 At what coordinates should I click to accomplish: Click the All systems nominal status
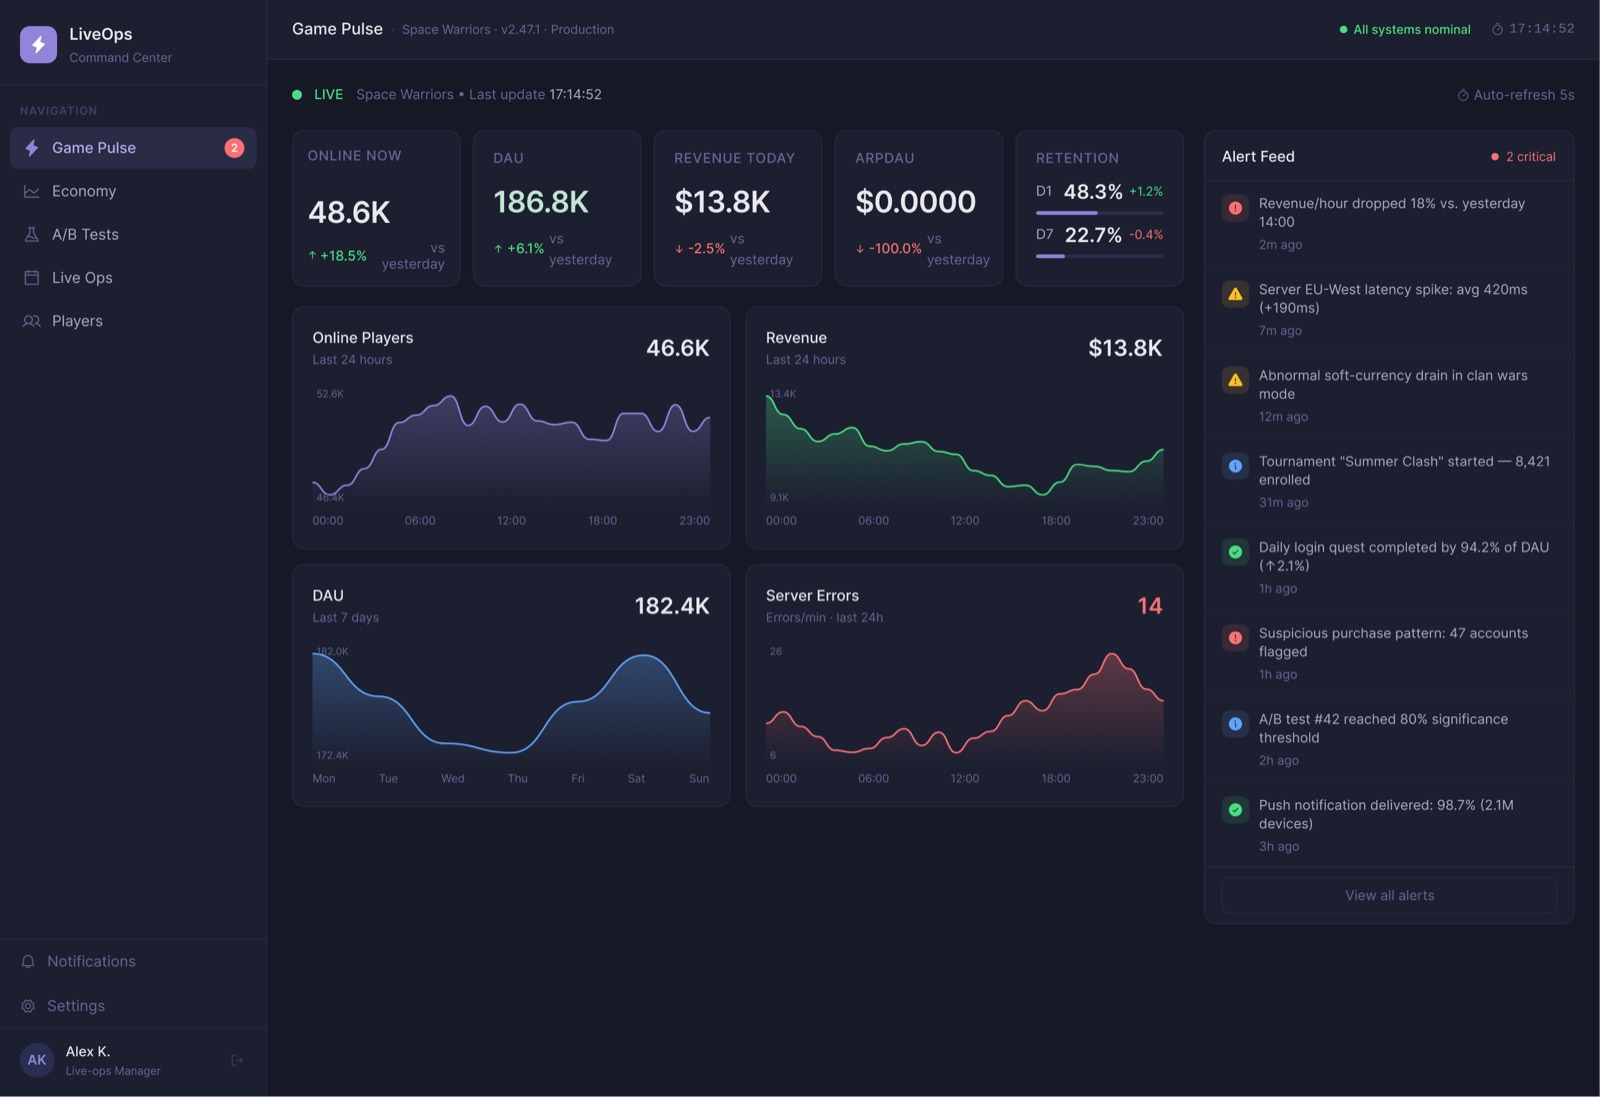pyautogui.click(x=1405, y=29)
